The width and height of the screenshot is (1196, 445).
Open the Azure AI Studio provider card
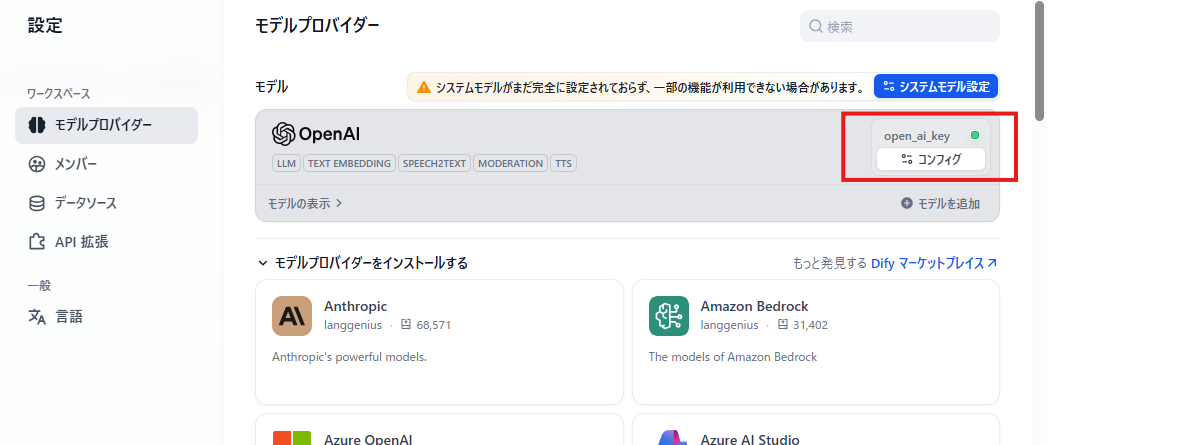tap(816, 430)
